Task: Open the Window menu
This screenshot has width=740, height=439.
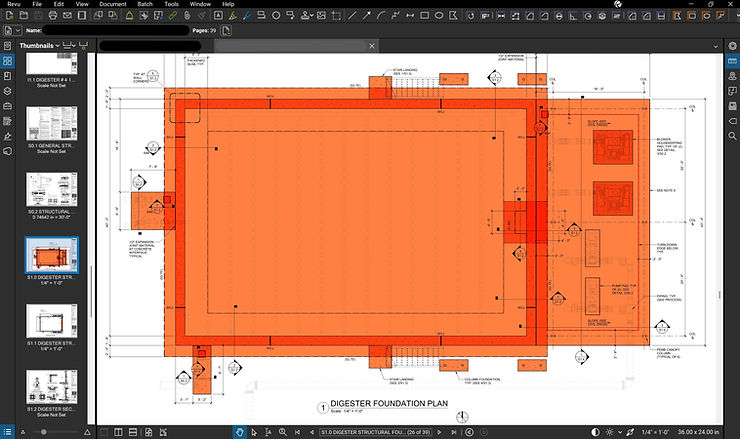Action: pyautogui.click(x=200, y=4)
